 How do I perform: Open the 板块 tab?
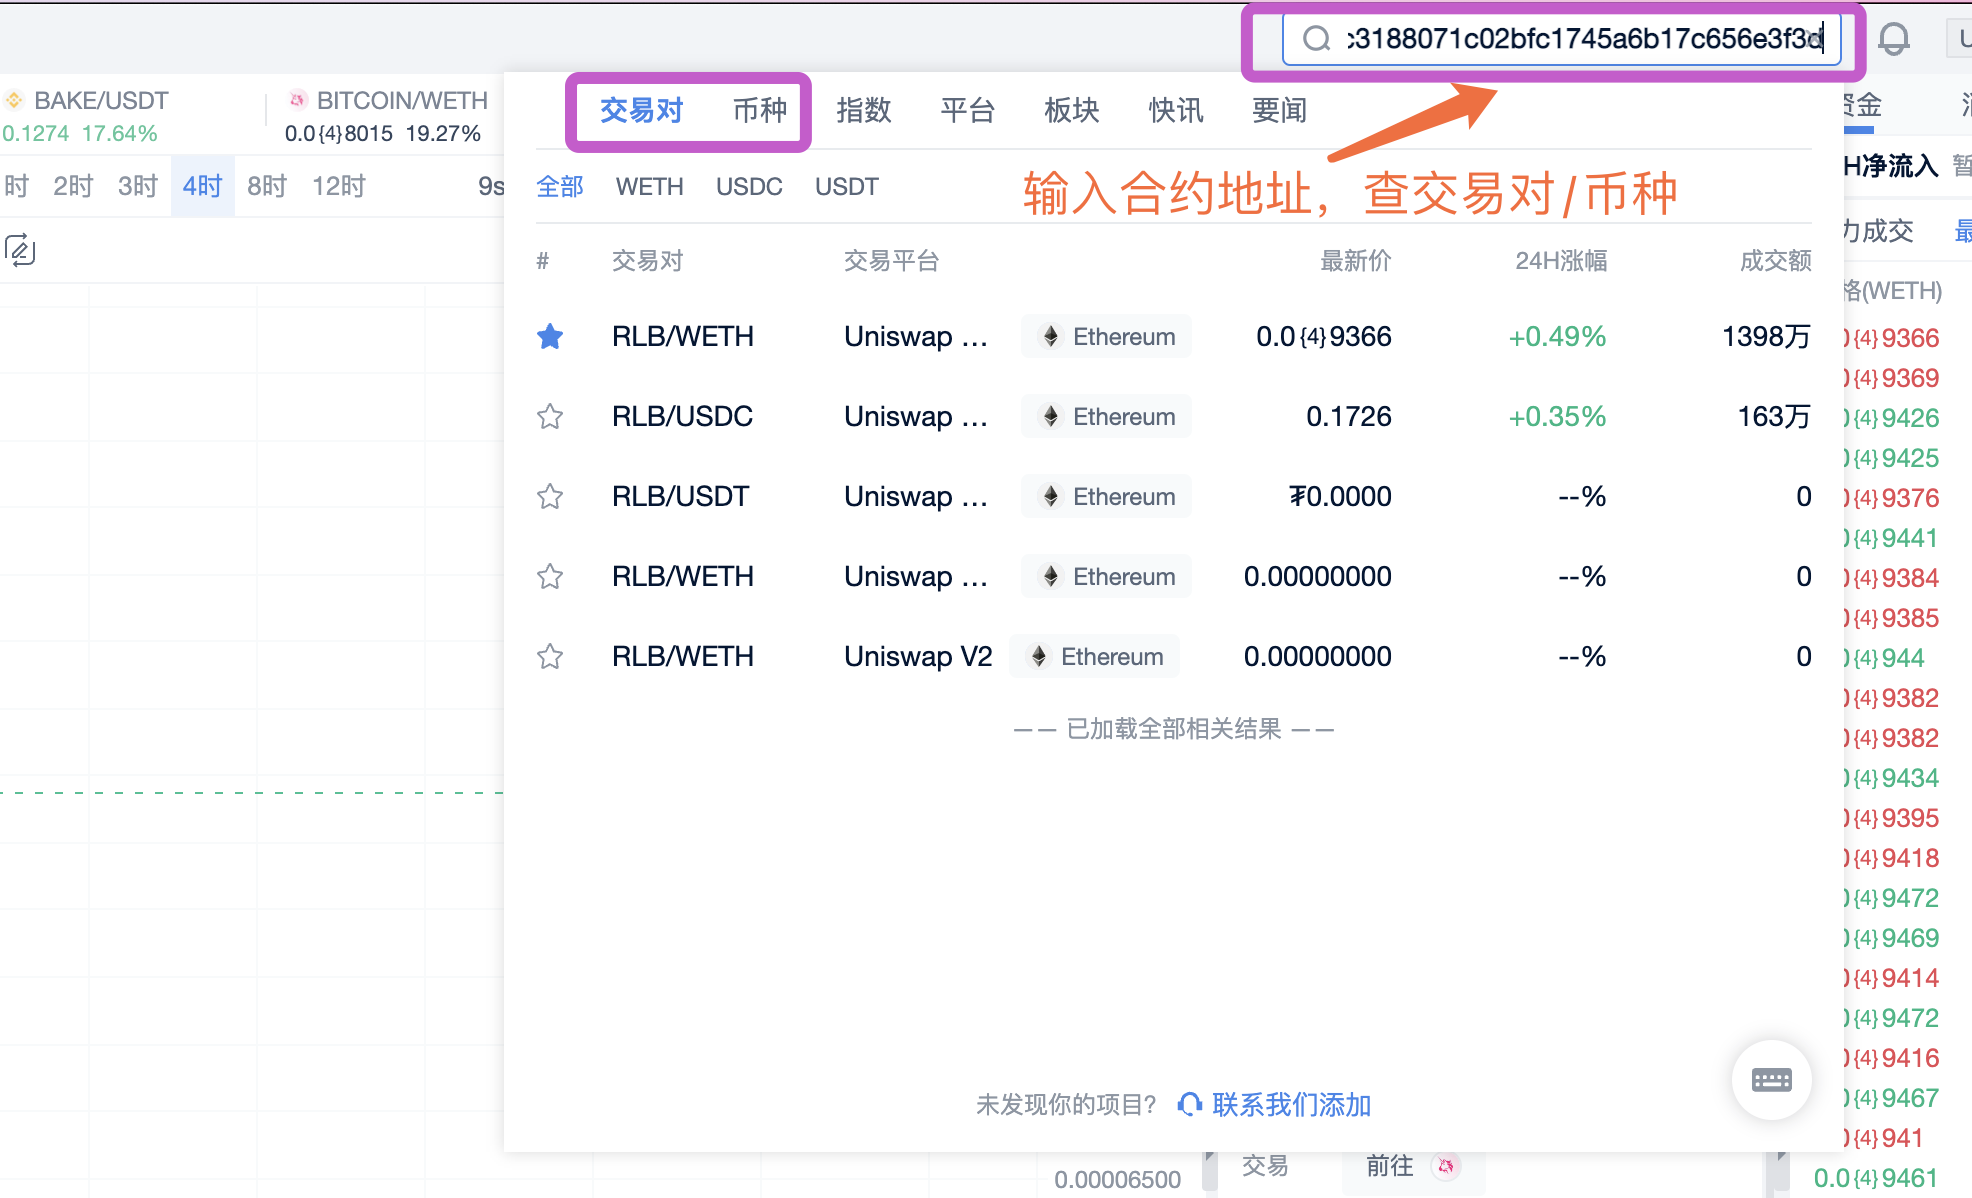1072,110
